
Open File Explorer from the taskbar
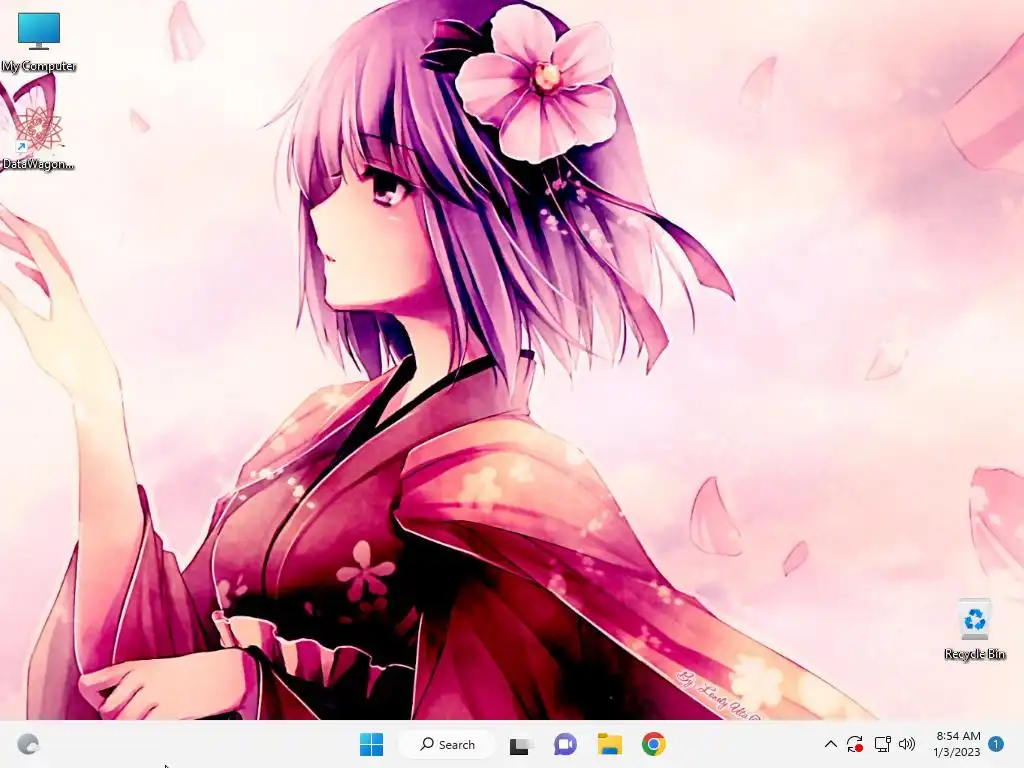pos(609,744)
